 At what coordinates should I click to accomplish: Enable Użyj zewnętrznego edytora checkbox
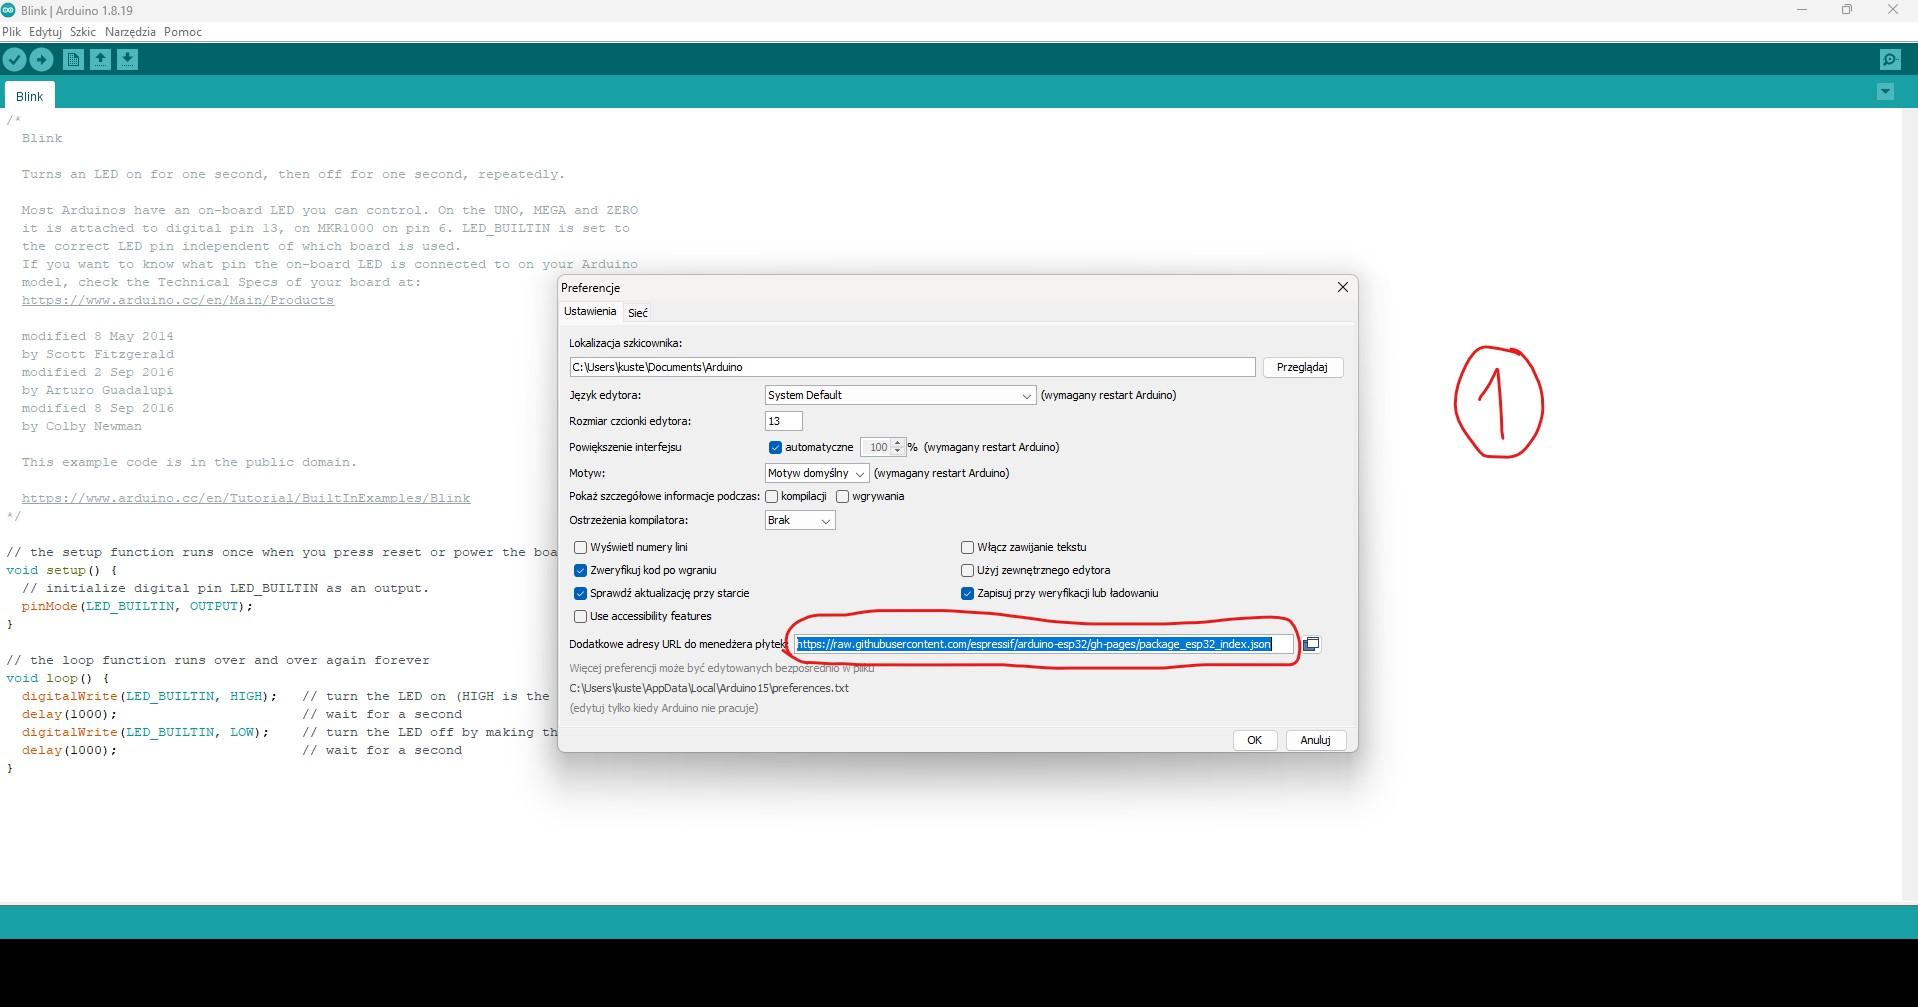[x=967, y=570]
